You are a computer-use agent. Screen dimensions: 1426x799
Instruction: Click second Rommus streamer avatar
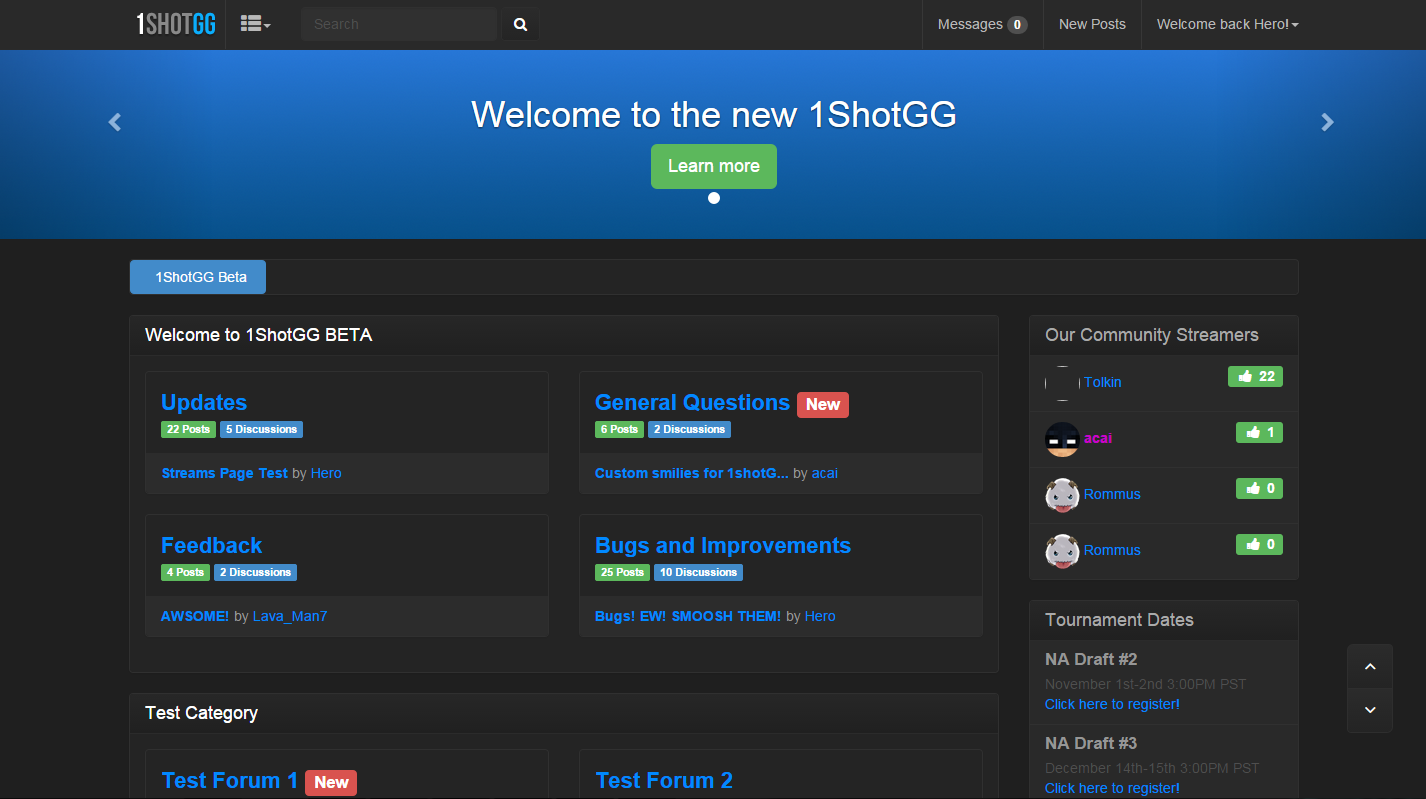[x=1062, y=551]
